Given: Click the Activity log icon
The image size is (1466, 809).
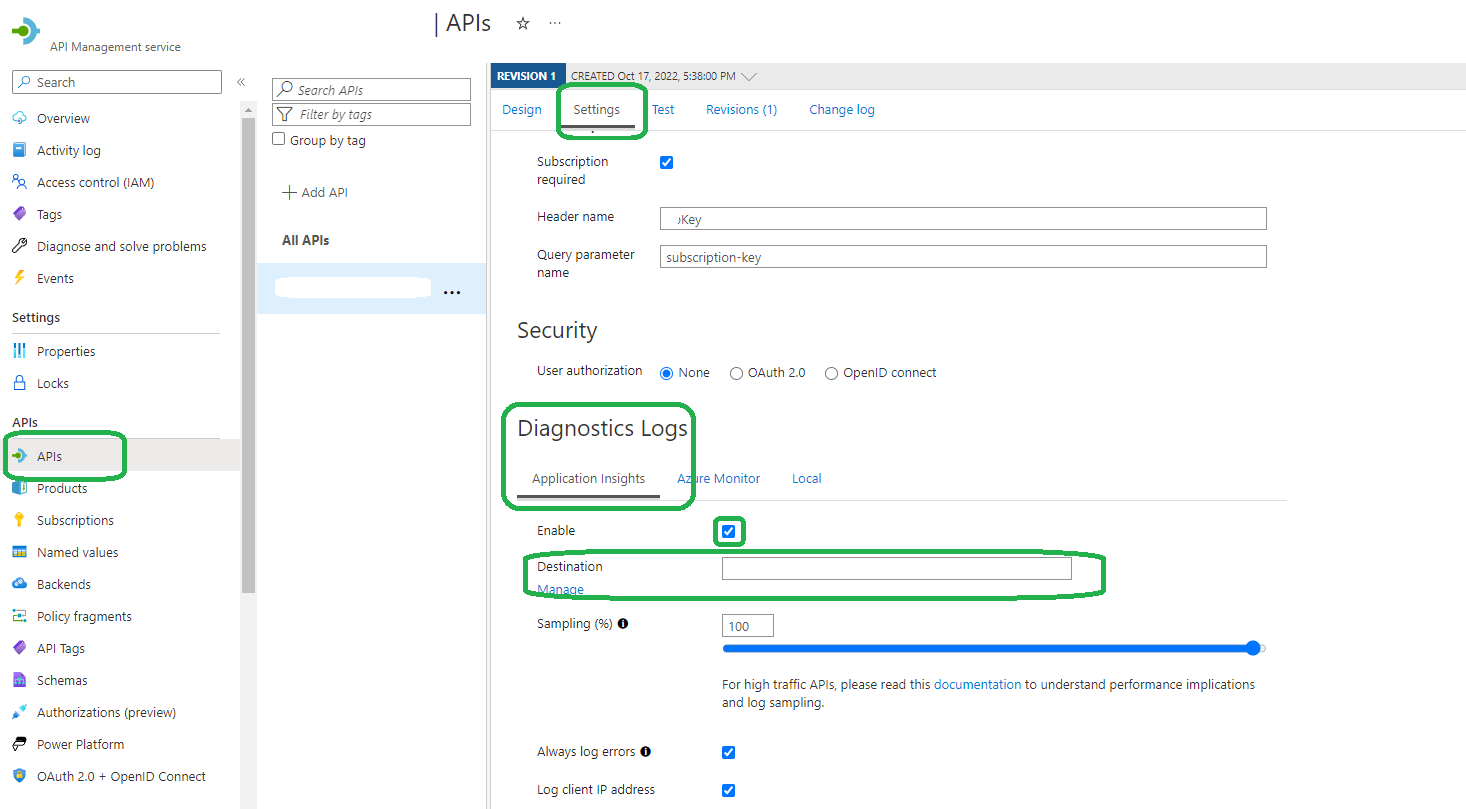Looking at the screenshot, I should tap(19, 150).
